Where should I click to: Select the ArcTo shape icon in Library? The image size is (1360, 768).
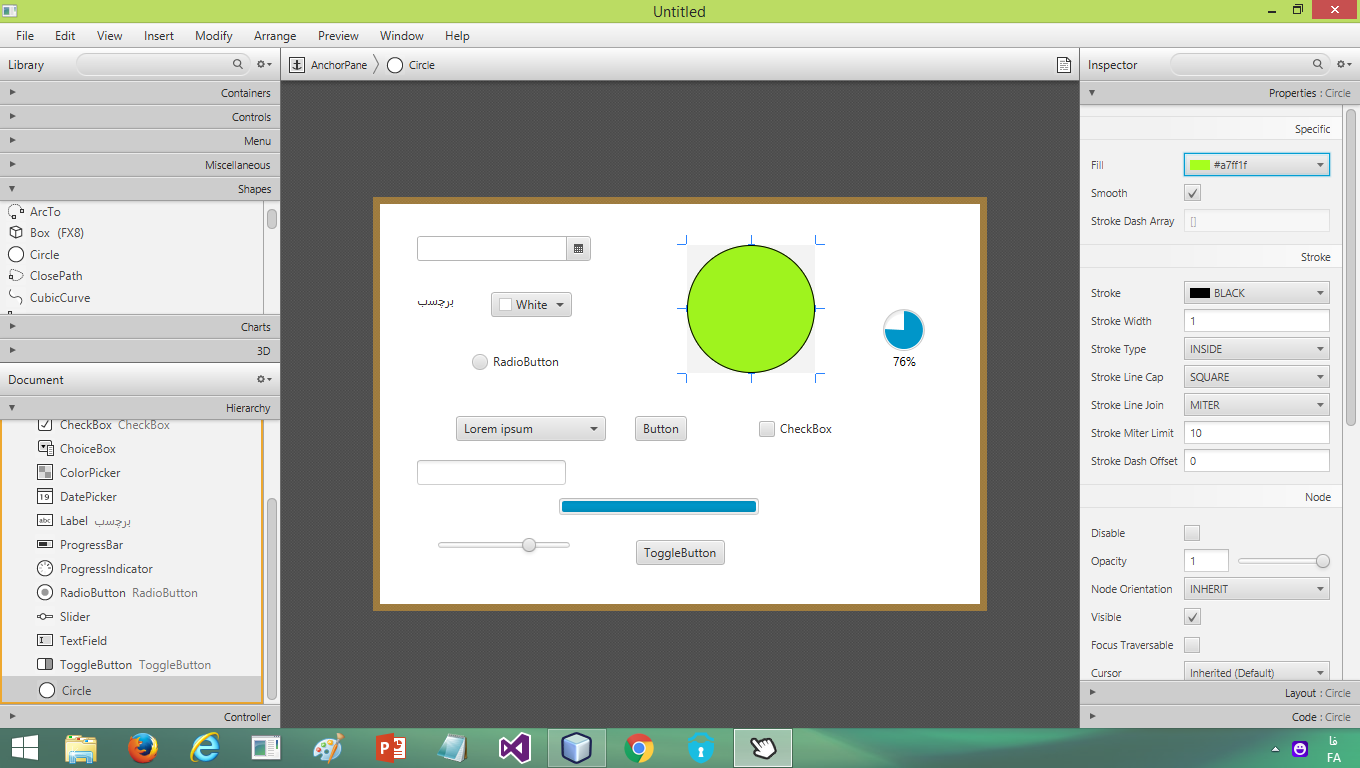16,212
